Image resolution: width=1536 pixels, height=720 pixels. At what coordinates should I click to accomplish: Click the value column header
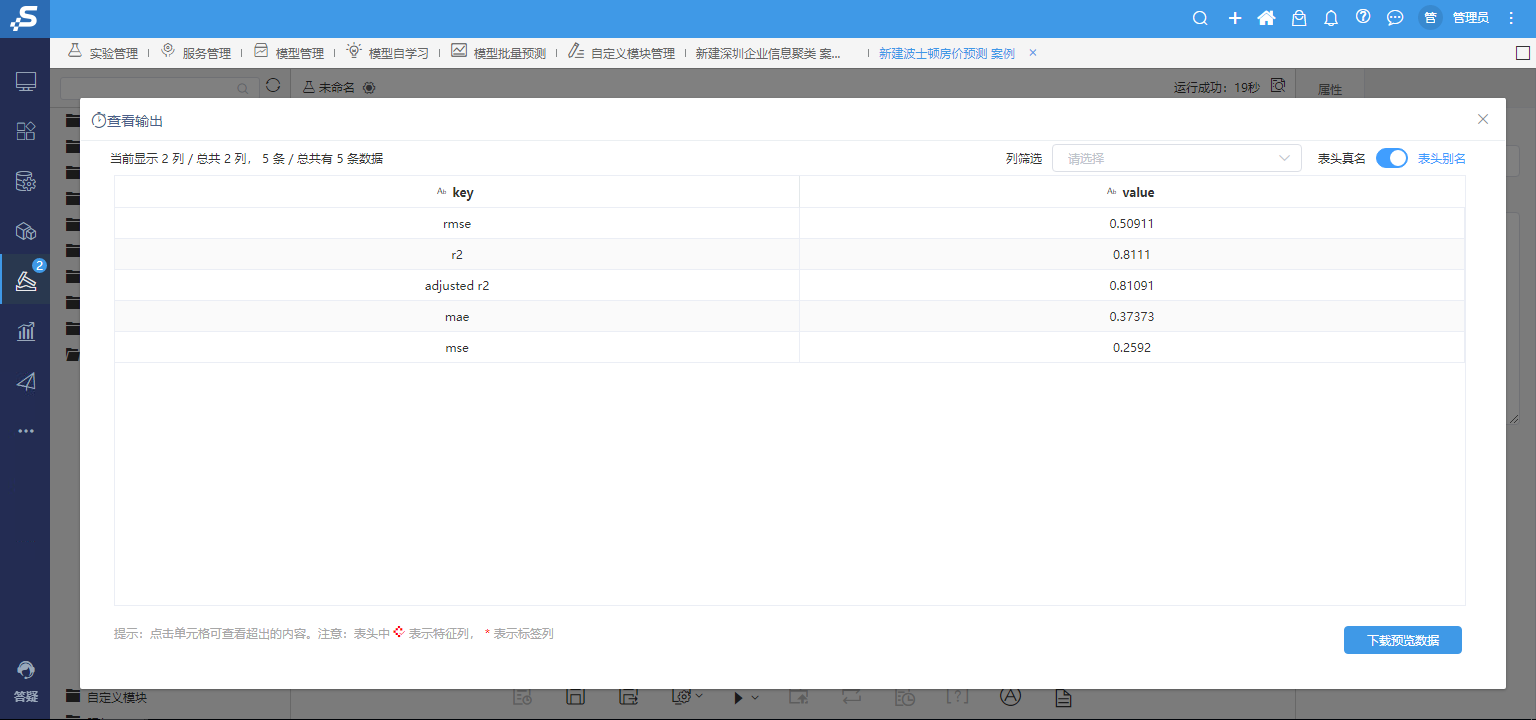click(1132, 192)
